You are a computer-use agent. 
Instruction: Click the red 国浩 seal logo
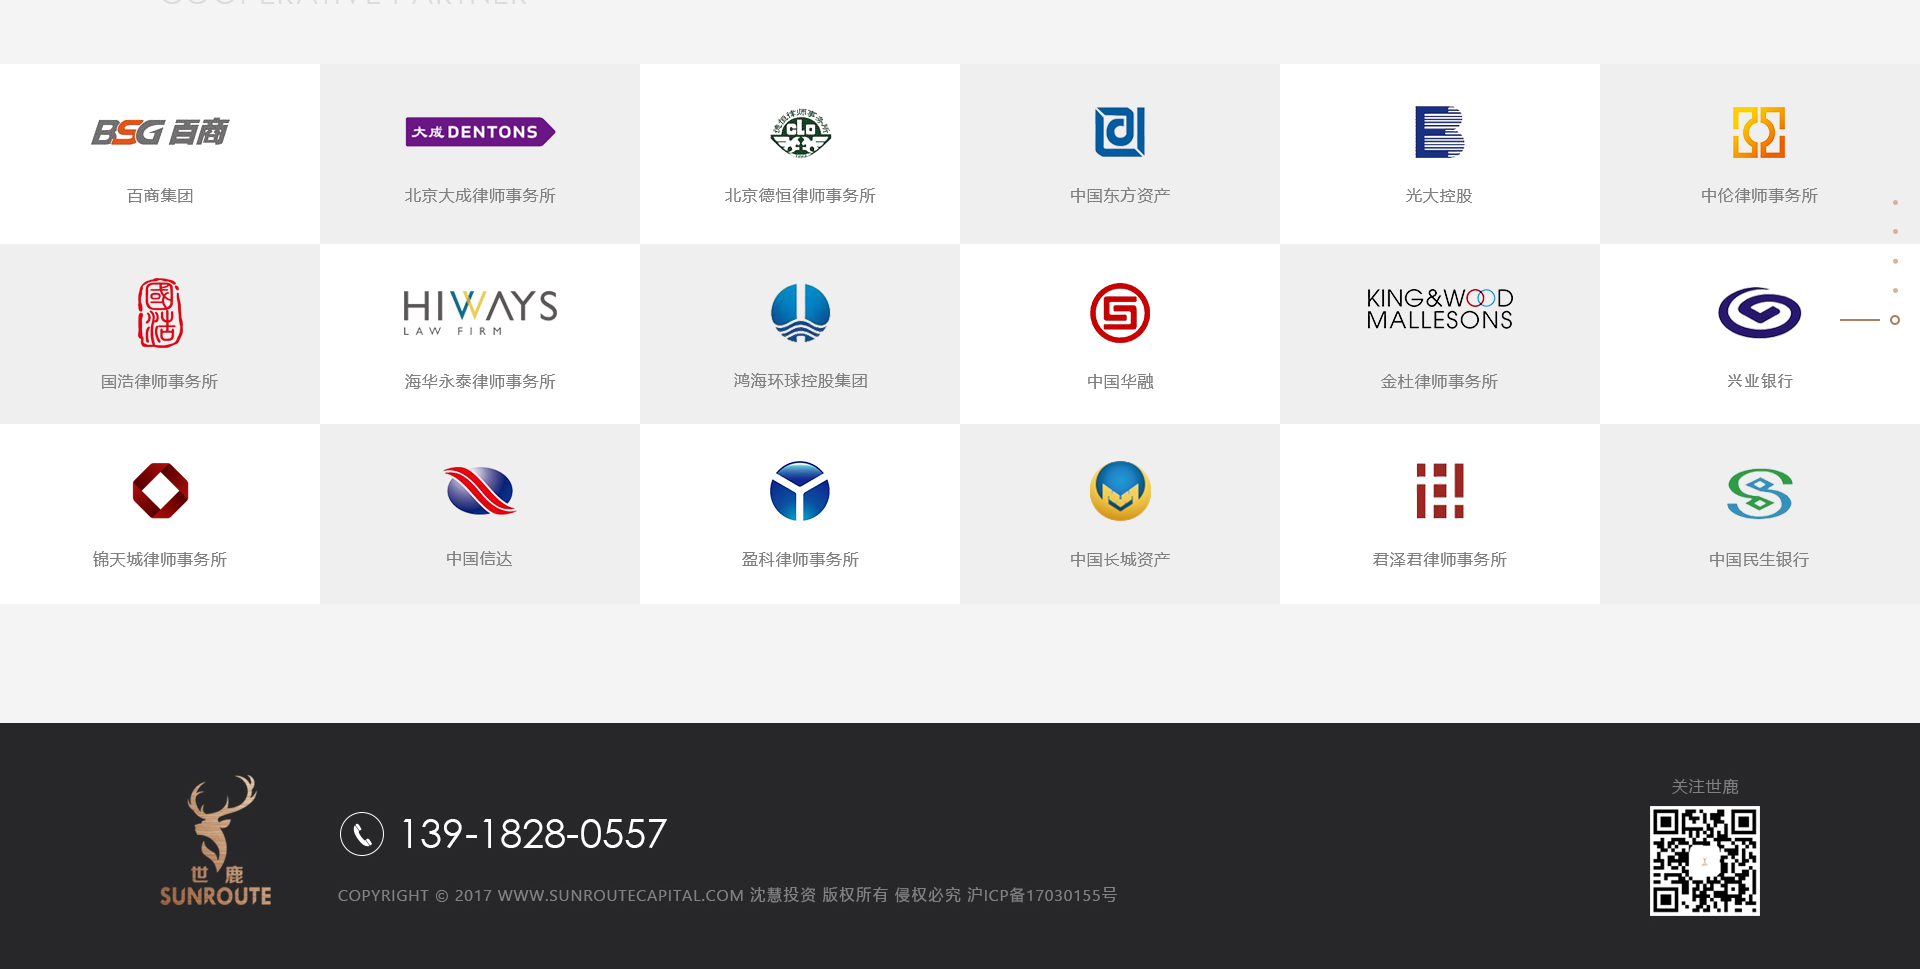(160, 313)
